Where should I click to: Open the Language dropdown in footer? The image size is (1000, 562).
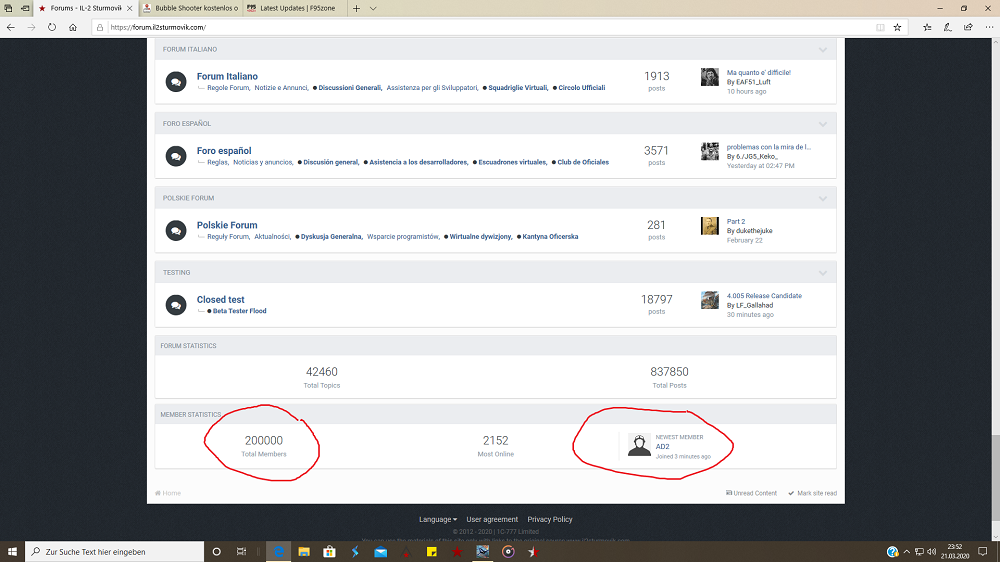point(438,519)
